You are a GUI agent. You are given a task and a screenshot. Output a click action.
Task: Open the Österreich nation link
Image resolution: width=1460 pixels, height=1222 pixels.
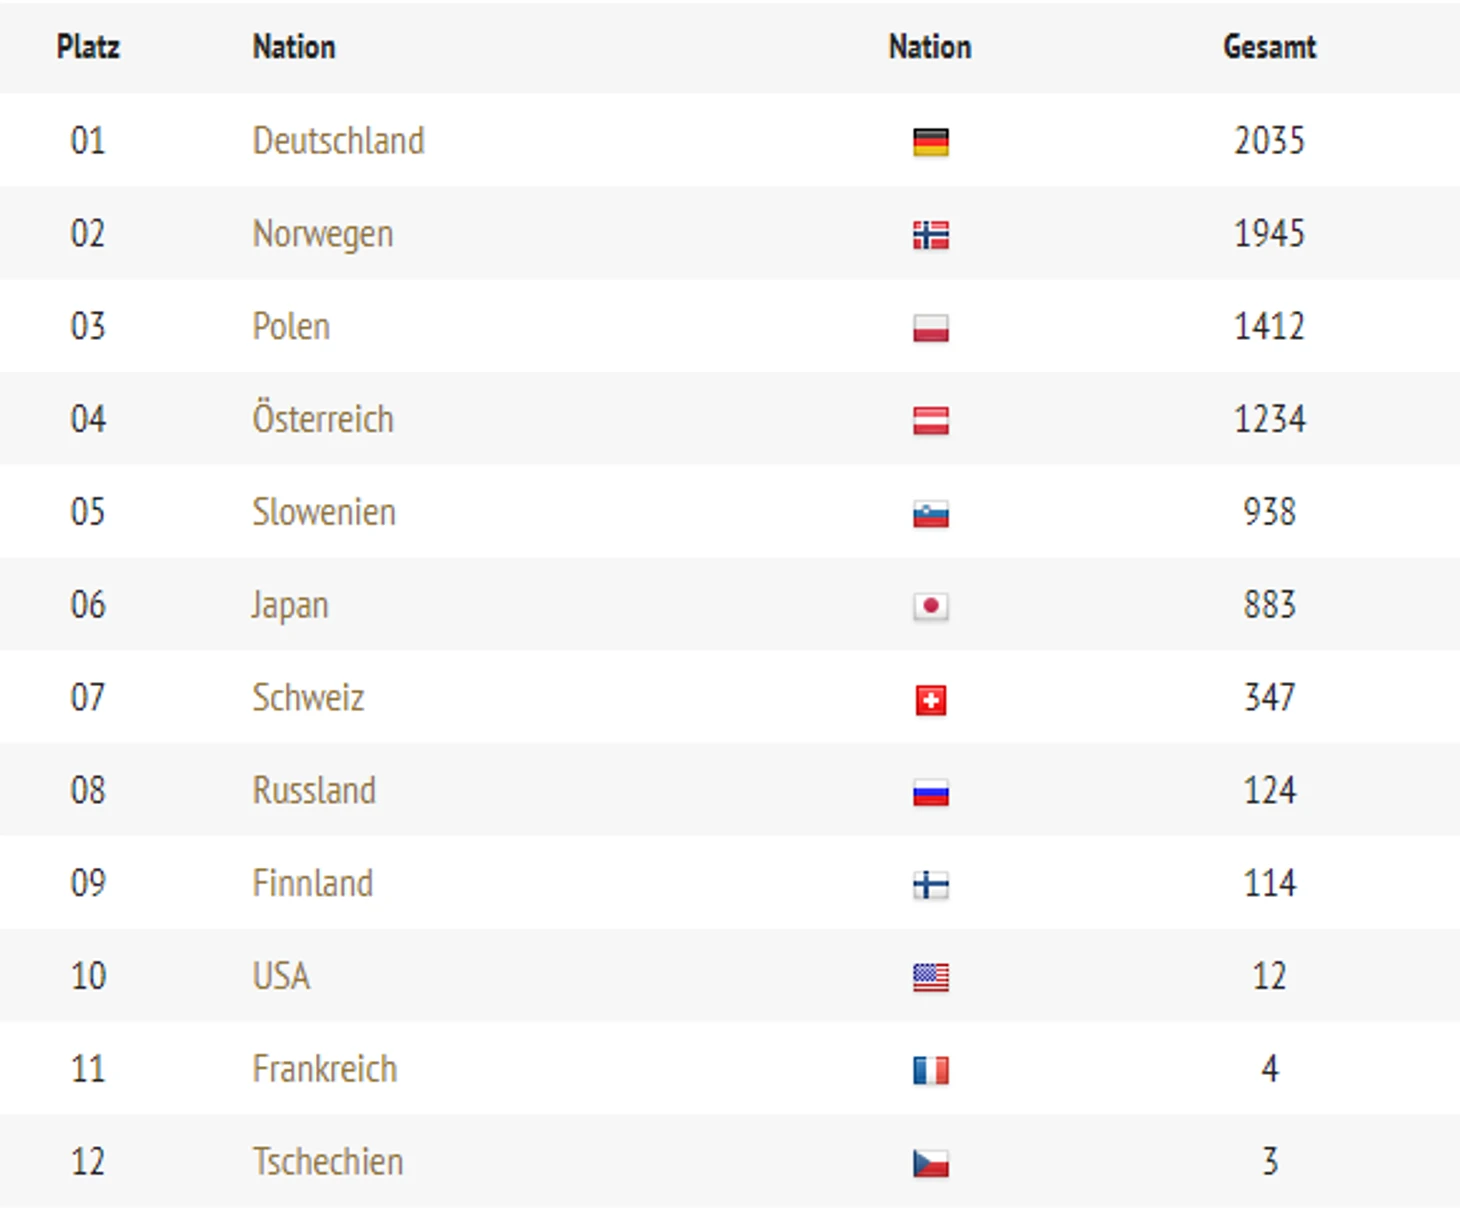(322, 418)
